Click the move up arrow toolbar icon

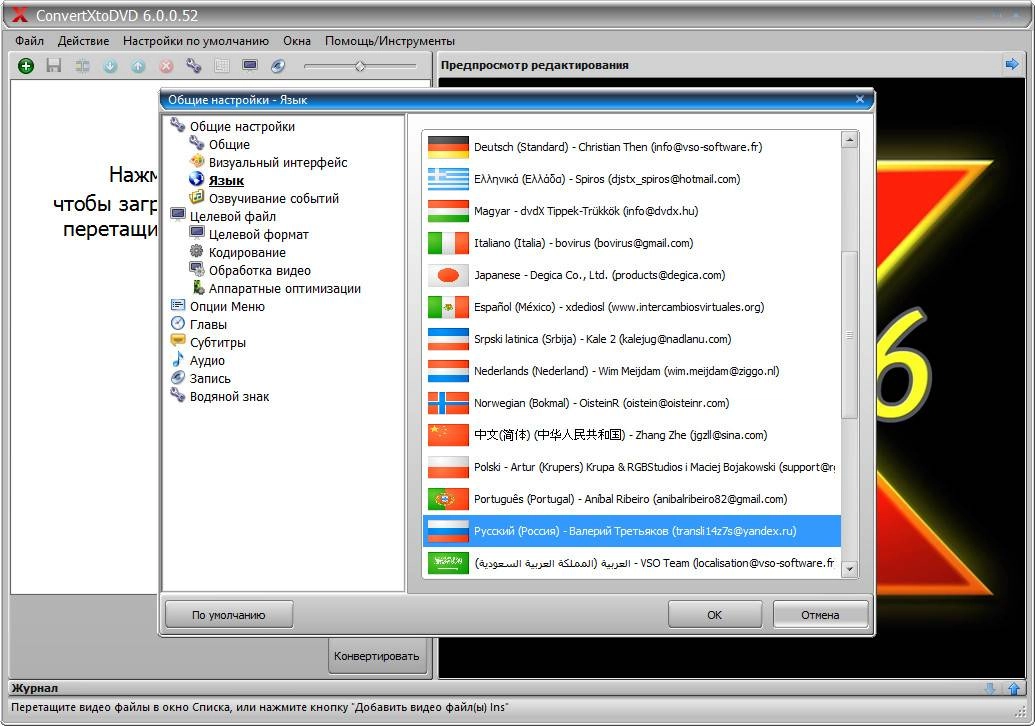[x=138, y=65]
